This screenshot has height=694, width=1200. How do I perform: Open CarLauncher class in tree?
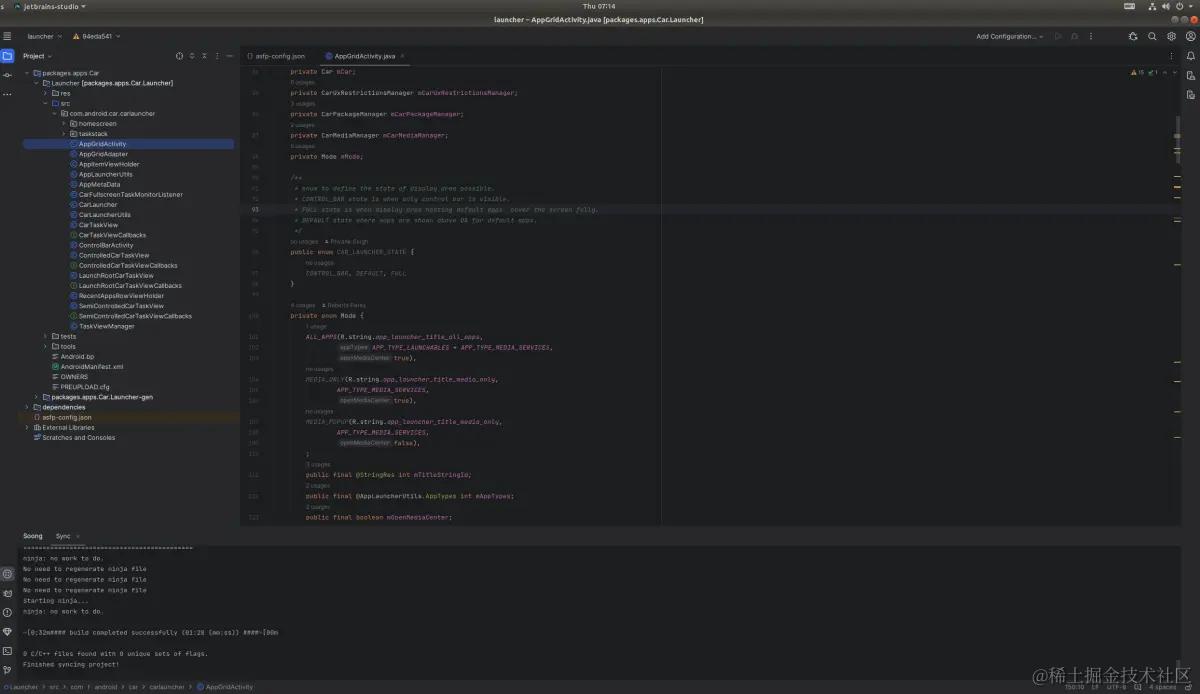point(98,204)
